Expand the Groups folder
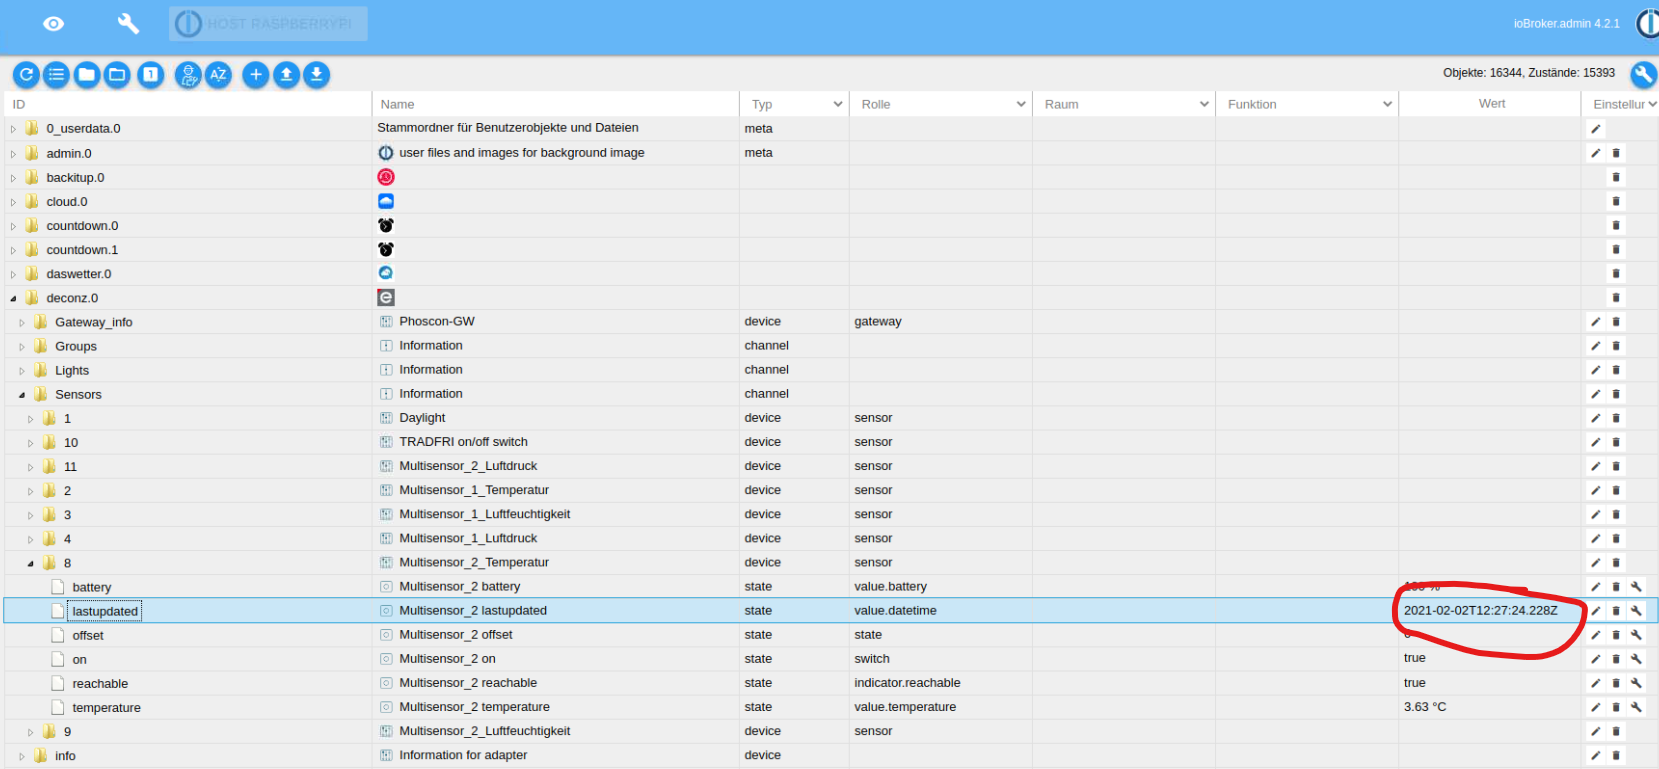1659x769 pixels. click(x=22, y=347)
